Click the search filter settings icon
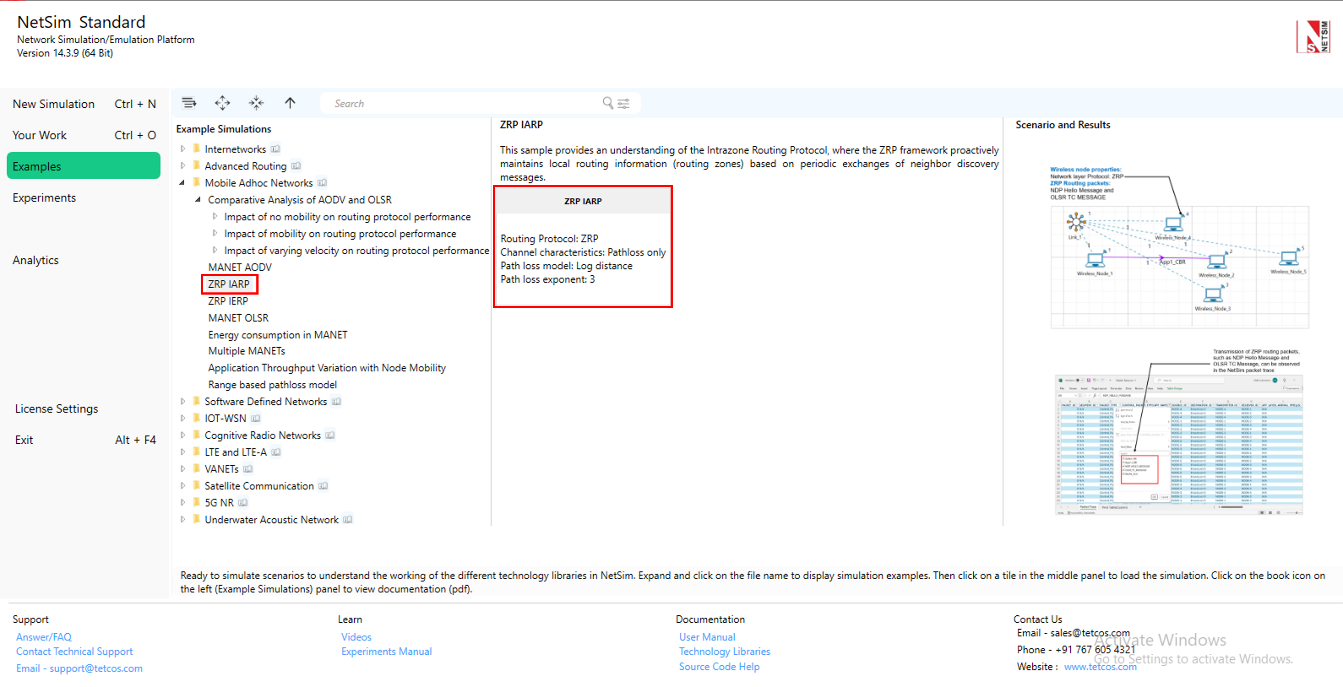1343x687 pixels. (x=624, y=103)
